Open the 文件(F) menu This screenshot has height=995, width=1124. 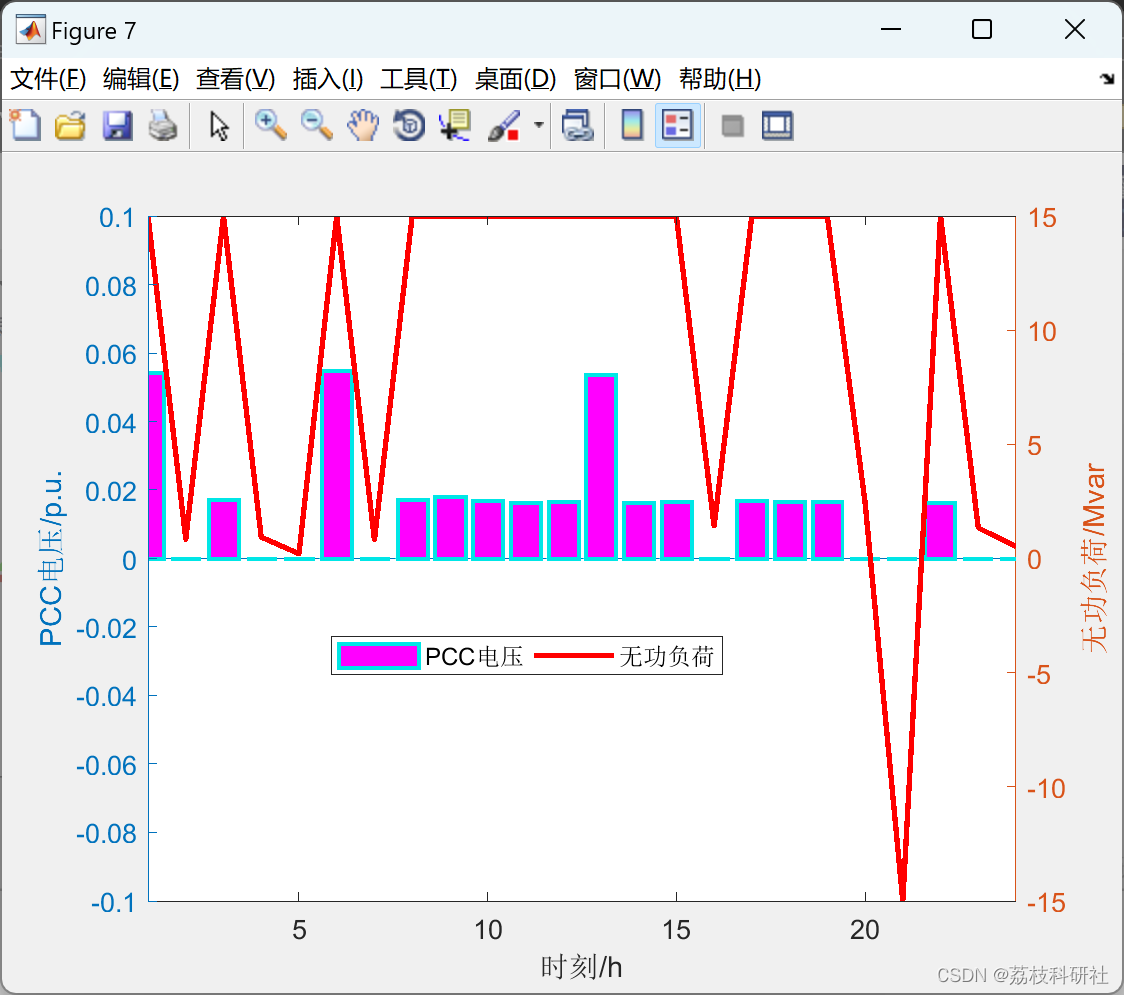point(48,79)
